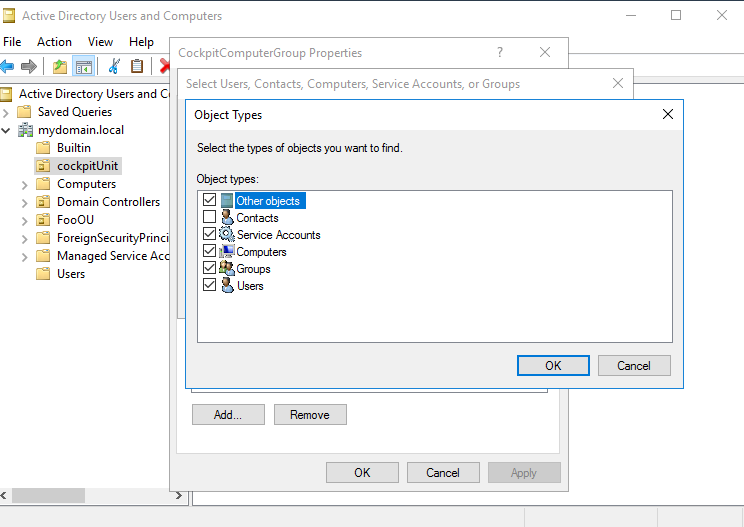
Task: Click the Cut scissors toolbar icon
Action: point(114,66)
